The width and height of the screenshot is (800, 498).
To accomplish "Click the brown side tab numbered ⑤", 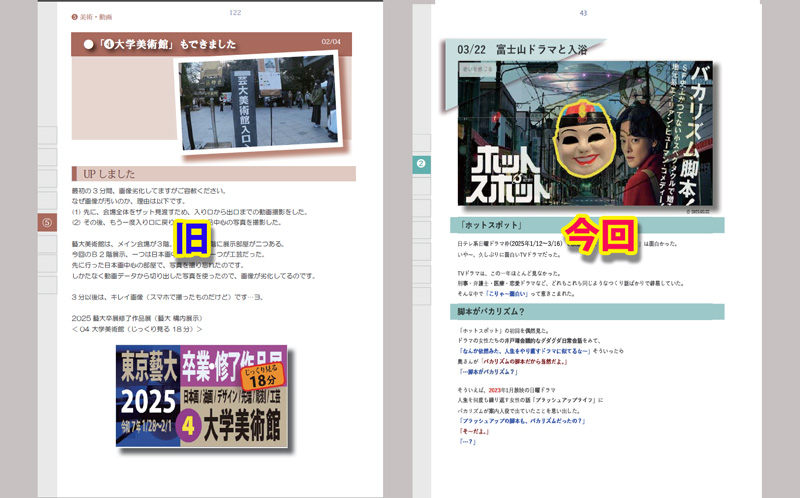I will click(45, 222).
